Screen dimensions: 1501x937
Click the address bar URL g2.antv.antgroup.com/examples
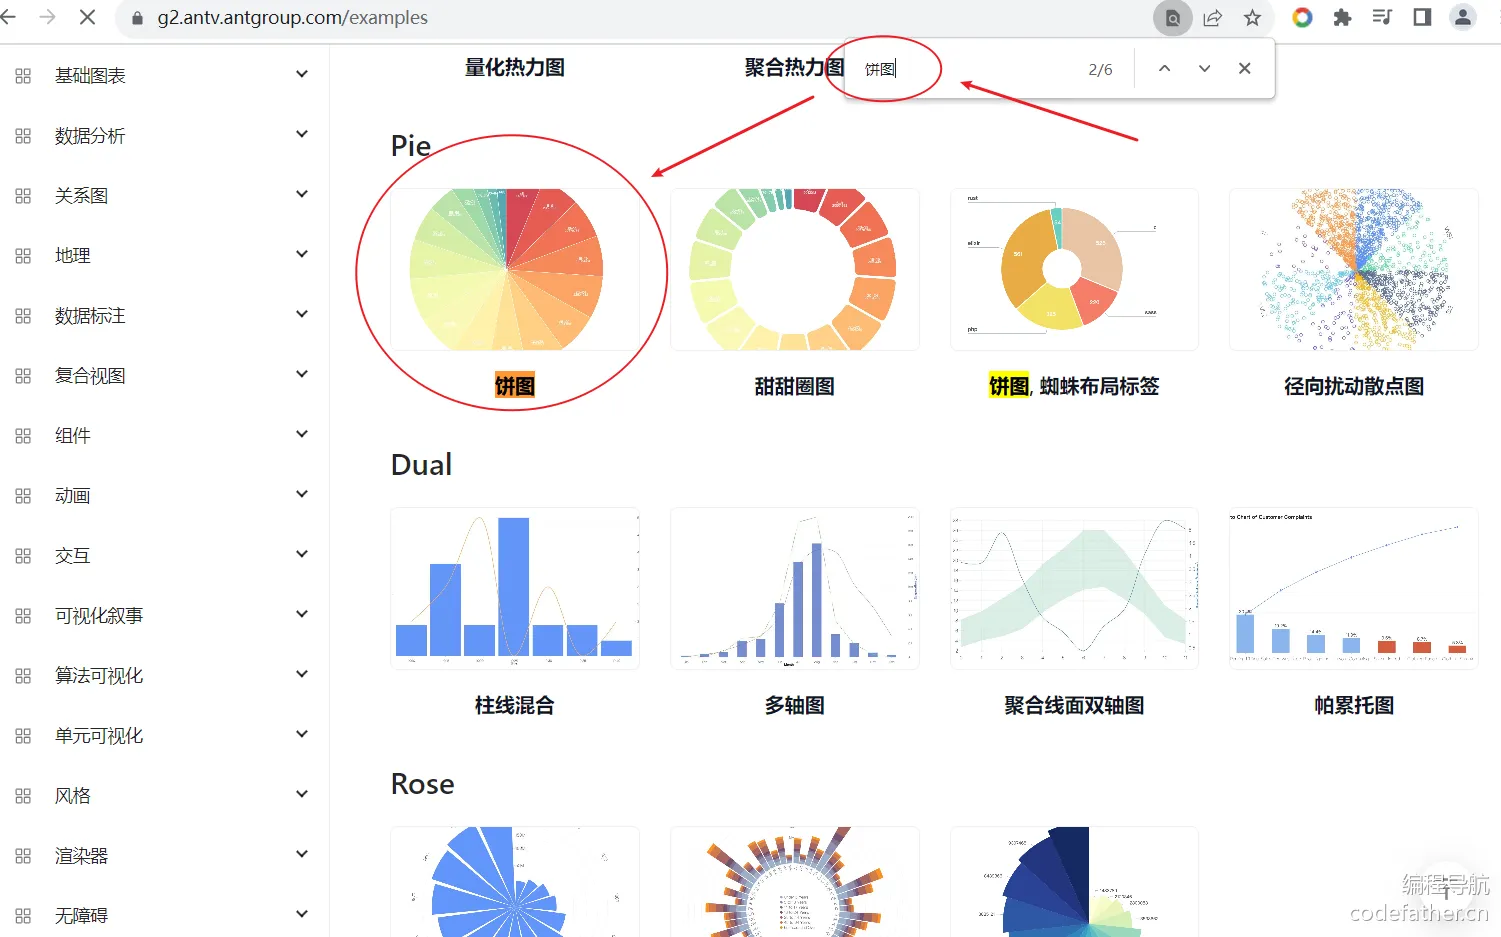point(292,18)
